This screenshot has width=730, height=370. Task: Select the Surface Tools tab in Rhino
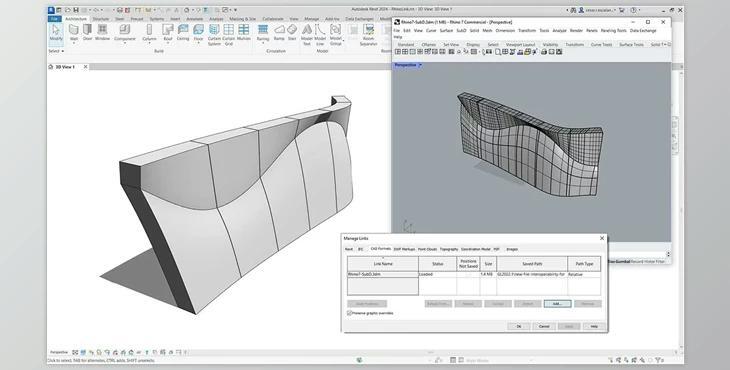click(631, 45)
